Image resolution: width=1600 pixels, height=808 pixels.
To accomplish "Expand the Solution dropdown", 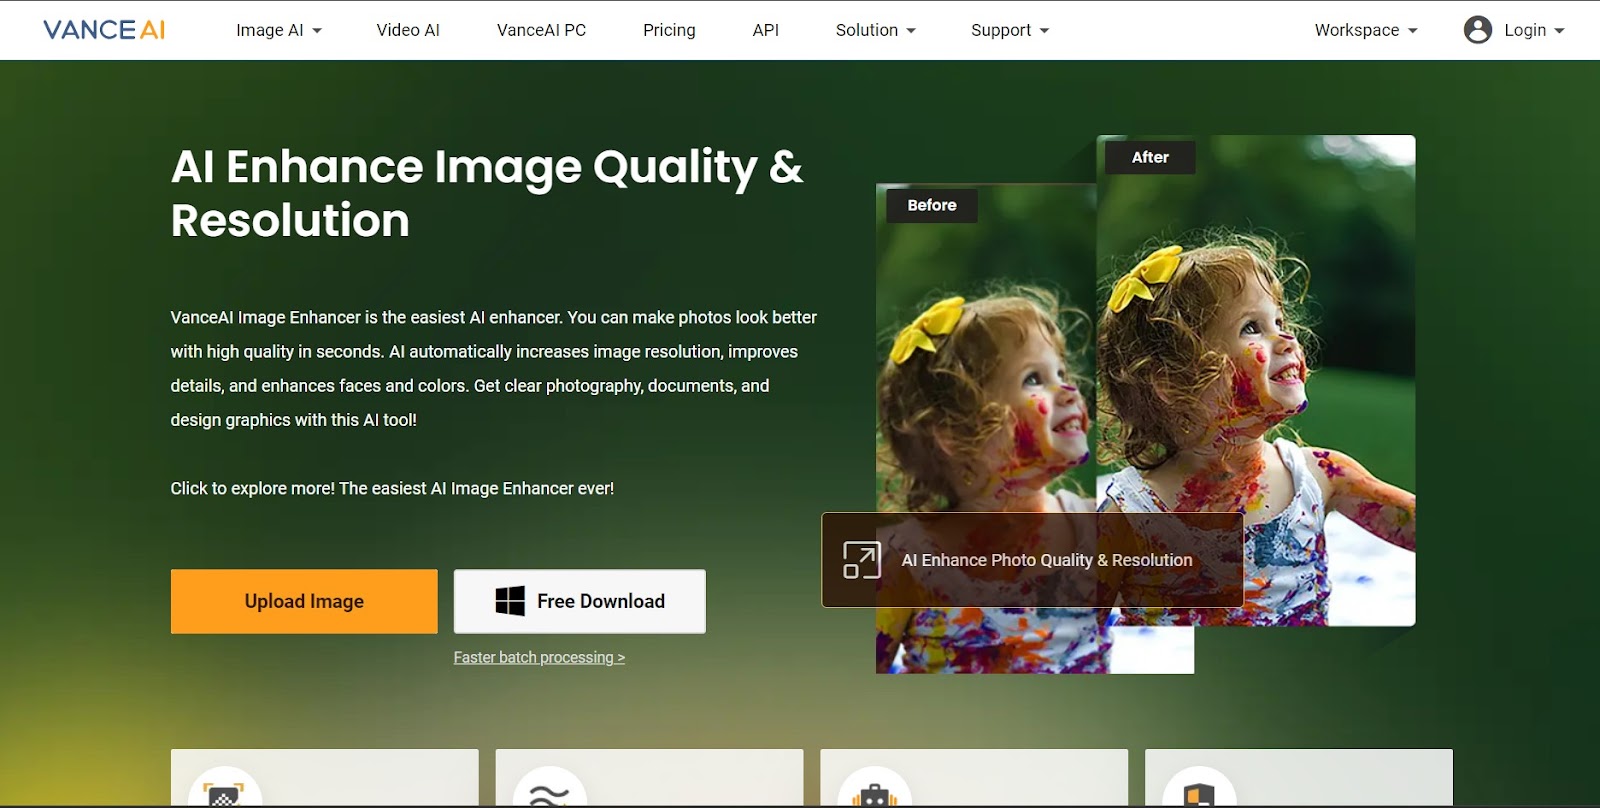I will (x=876, y=30).
